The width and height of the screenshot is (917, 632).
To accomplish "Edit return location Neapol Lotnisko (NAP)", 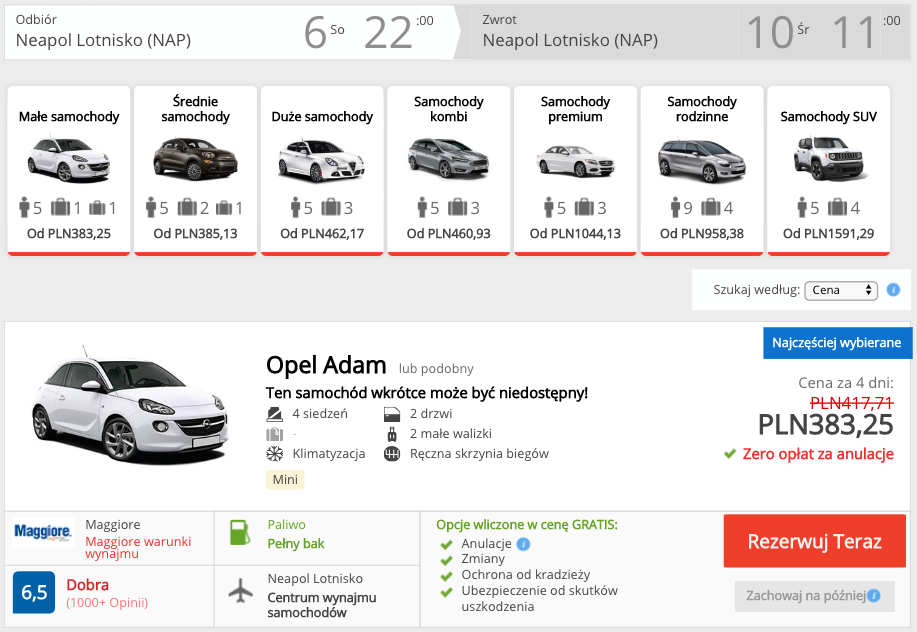I will (x=570, y=40).
